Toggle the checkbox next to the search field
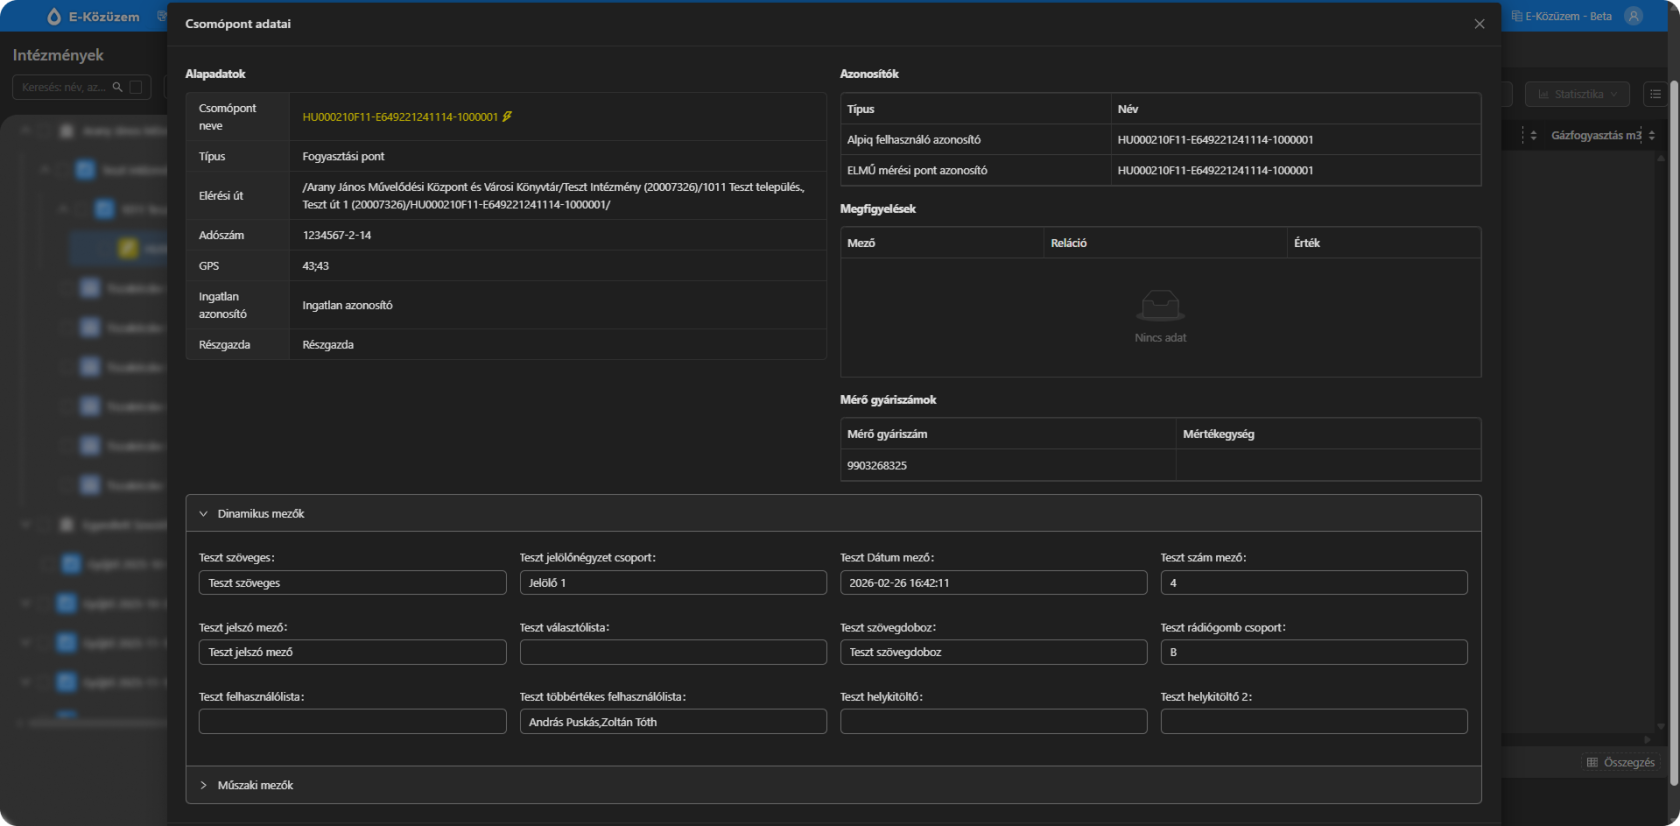The width and height of the screenshot is (1680, 826). point(136,88)
